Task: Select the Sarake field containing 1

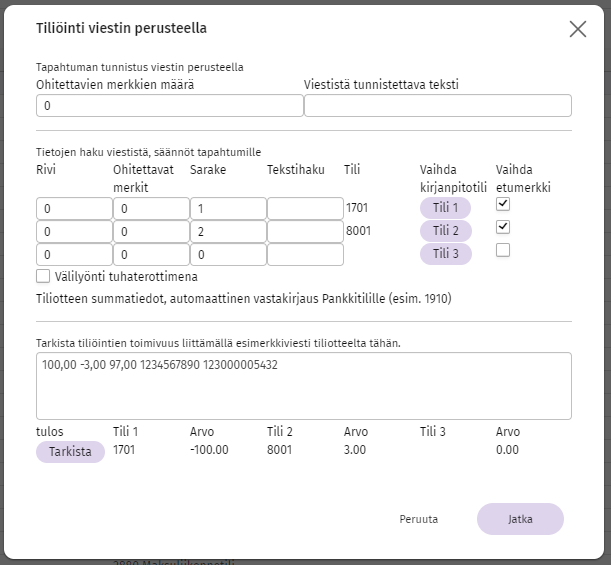Action: 228,208
